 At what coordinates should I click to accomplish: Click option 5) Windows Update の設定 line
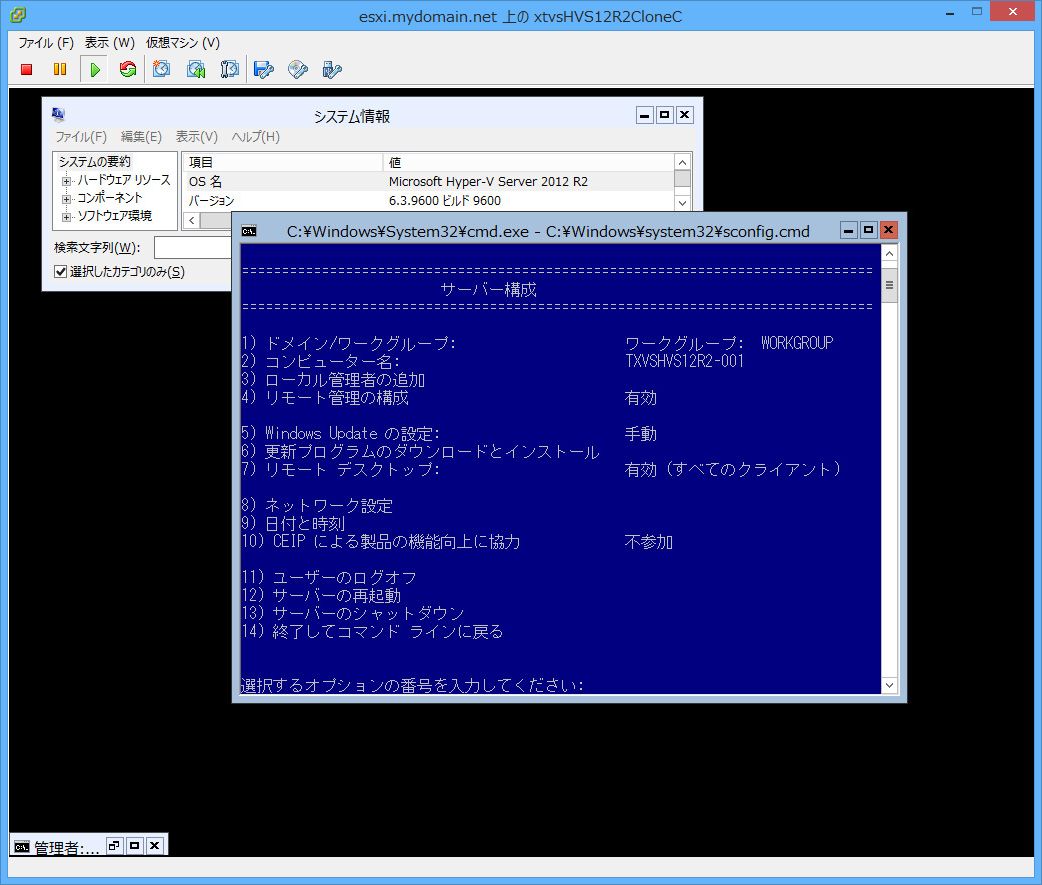[x=340, y=433]
